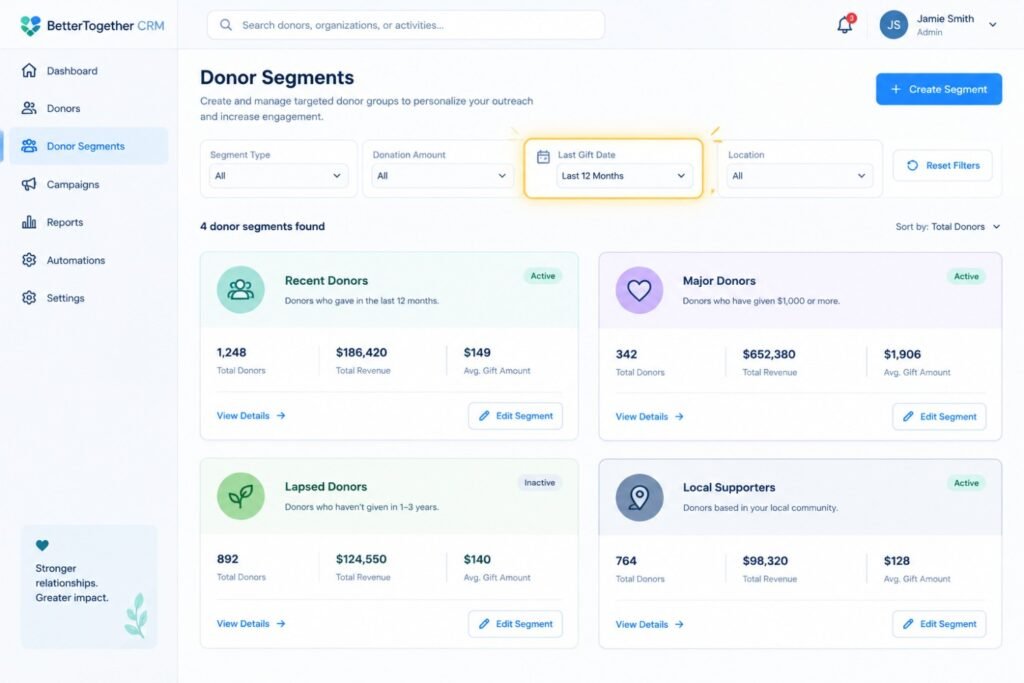This screenshot has height=683, width=1024.
Task: Click the $652,380 total revenue value
Action: coord(769,354)
